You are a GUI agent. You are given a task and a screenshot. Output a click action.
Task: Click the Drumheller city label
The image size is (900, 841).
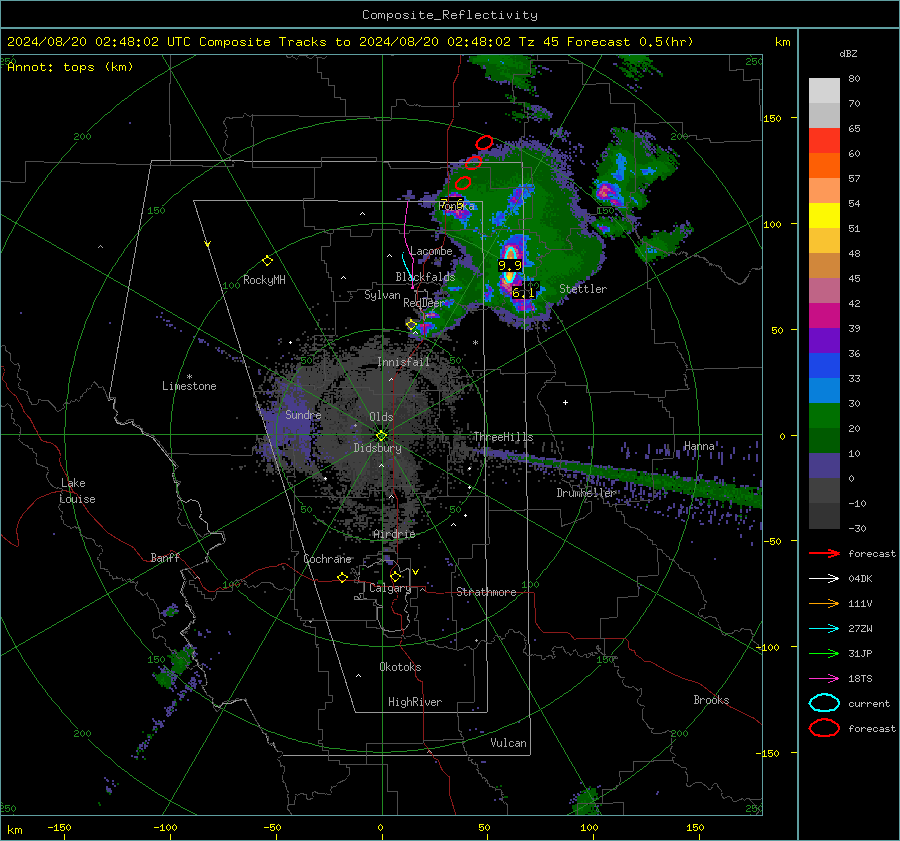pyautogui.click(x=585, y=493)
